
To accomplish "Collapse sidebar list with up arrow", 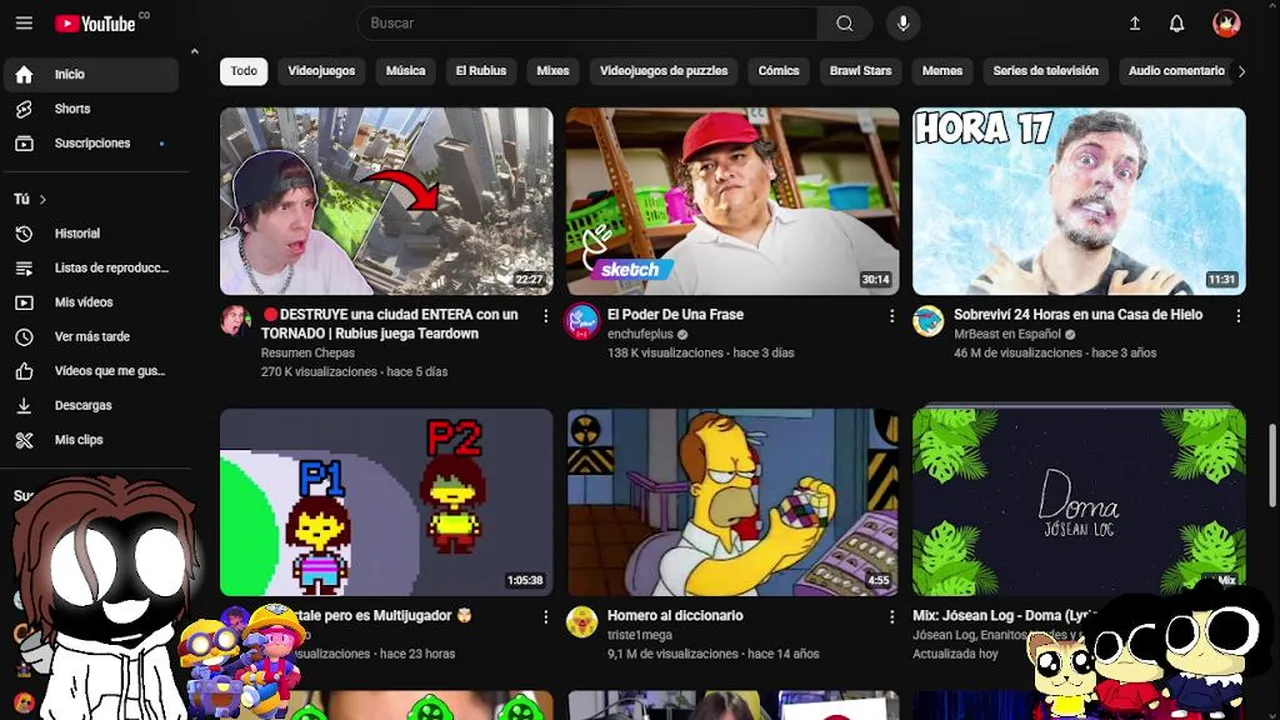I will pyautogui.click(x=194, y=52).
